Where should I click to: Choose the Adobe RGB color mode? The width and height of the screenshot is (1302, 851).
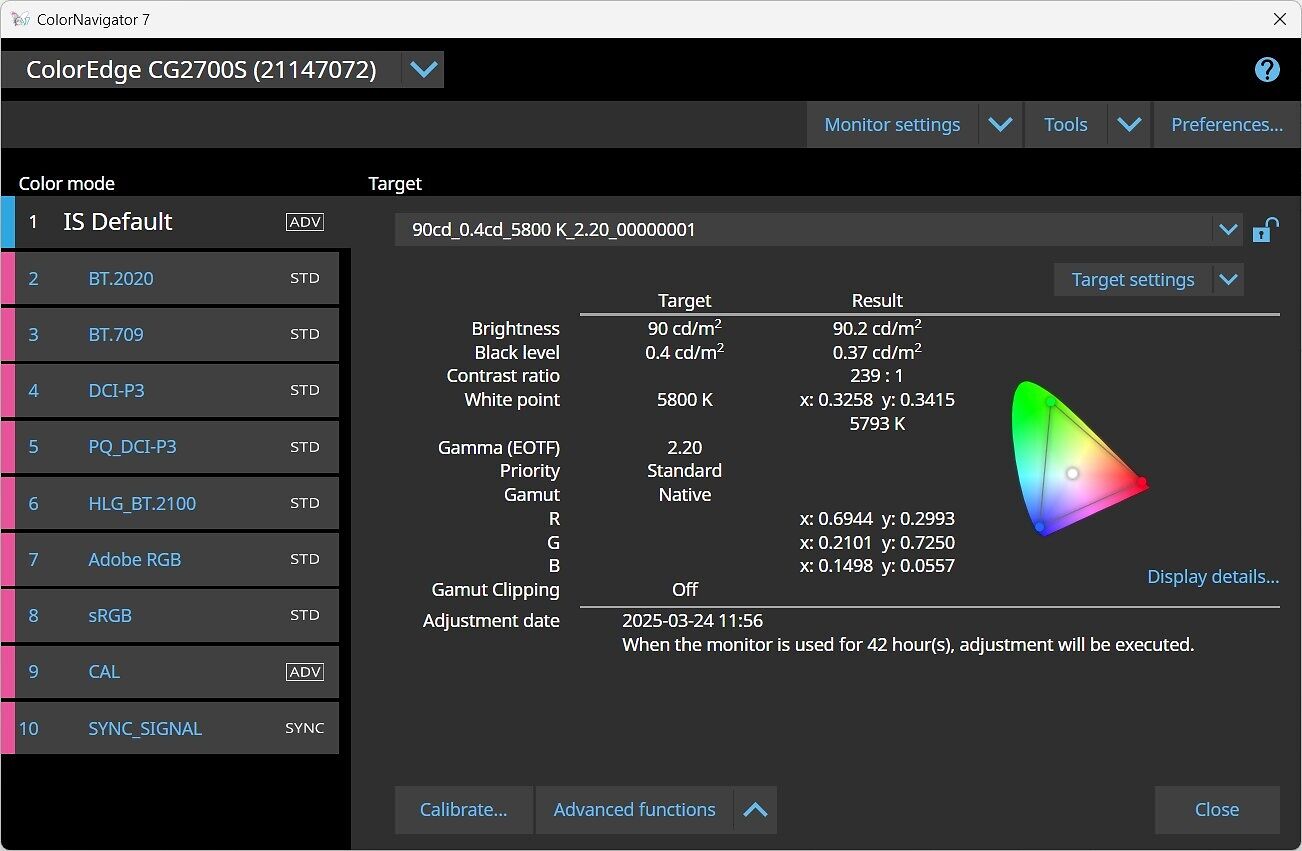tap(171, 559)
